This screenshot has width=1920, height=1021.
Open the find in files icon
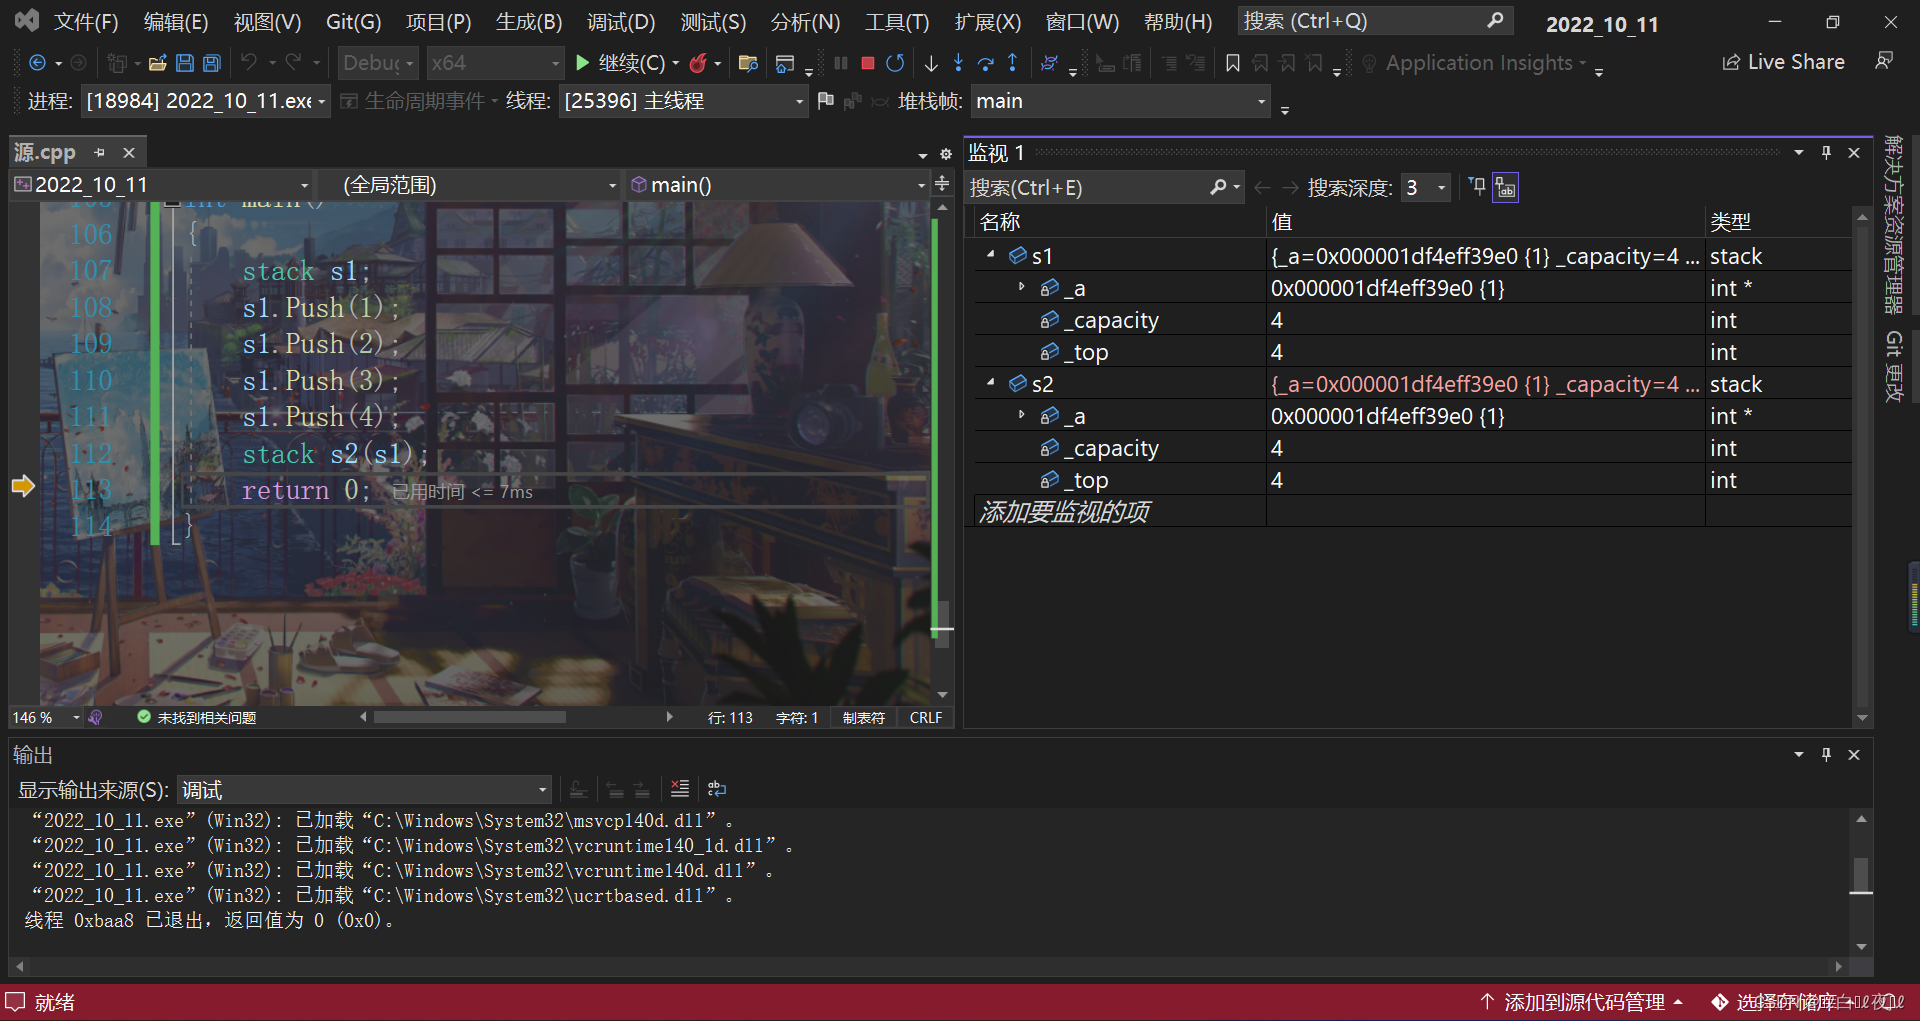pyautogui.click(x=748, y=63)
